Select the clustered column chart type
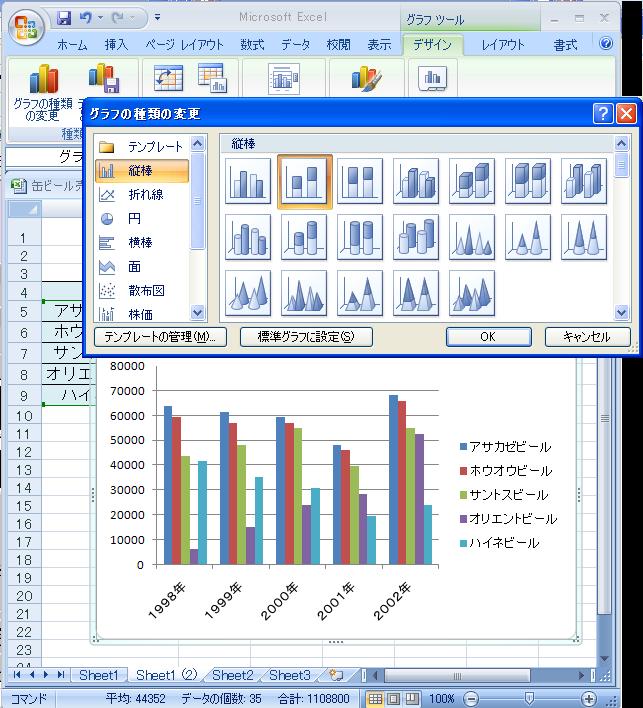643x708 pixels. click(x=248, y=181)
